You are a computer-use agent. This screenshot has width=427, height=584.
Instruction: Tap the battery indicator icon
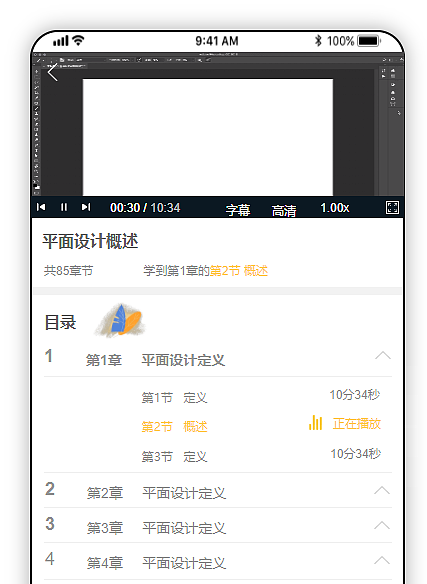click(369, 41)
